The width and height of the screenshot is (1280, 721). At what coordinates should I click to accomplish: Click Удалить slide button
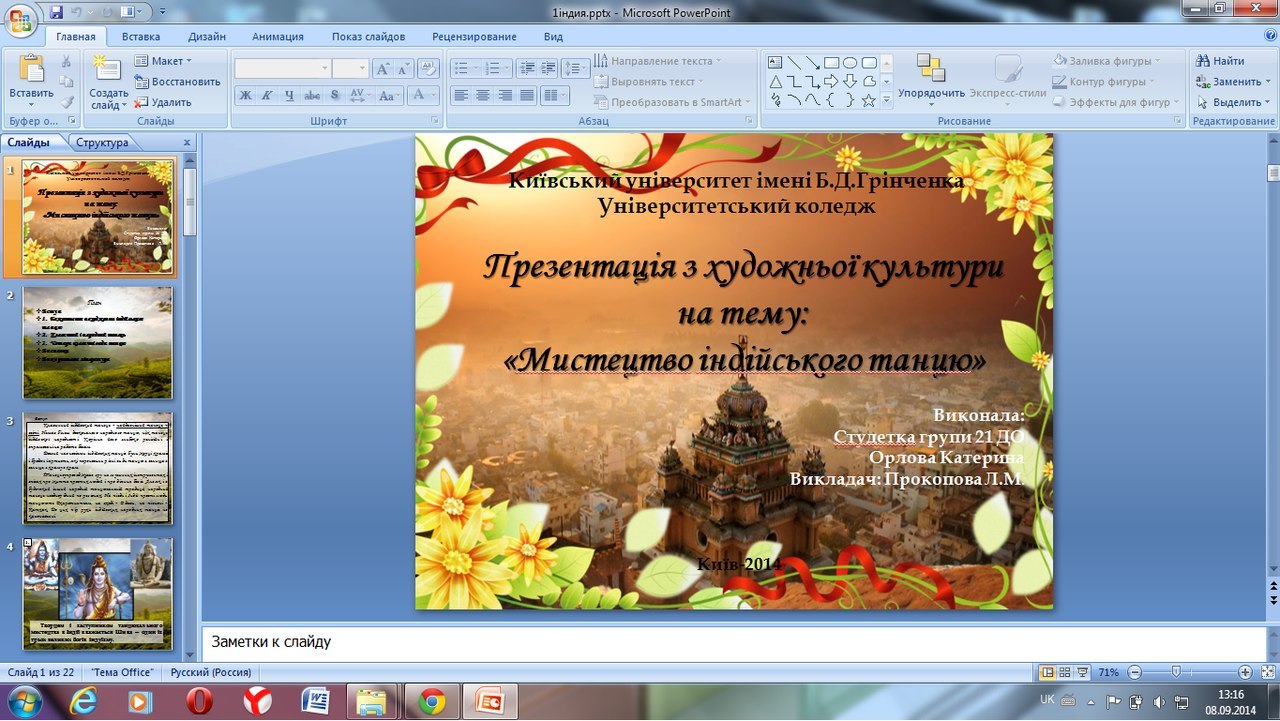click(163, 102)
